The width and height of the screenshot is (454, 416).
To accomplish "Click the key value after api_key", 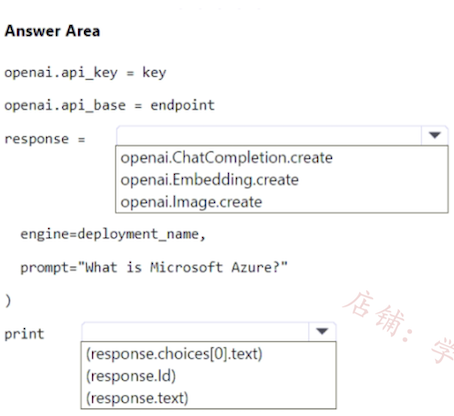I will pos(154,73).
